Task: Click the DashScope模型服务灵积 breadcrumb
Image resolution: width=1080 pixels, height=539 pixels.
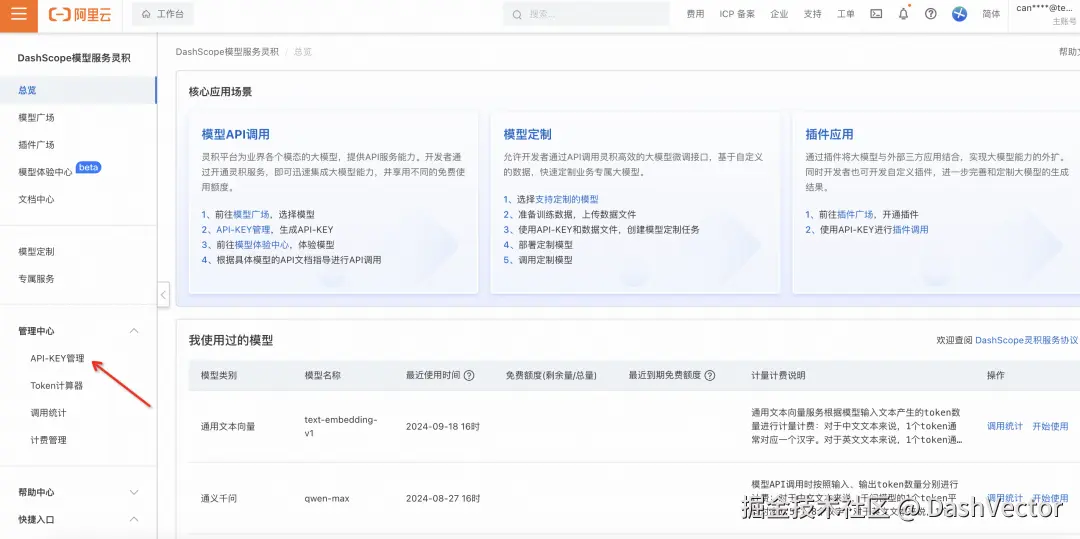Action: pyautogui.click(x=227, y=52)
